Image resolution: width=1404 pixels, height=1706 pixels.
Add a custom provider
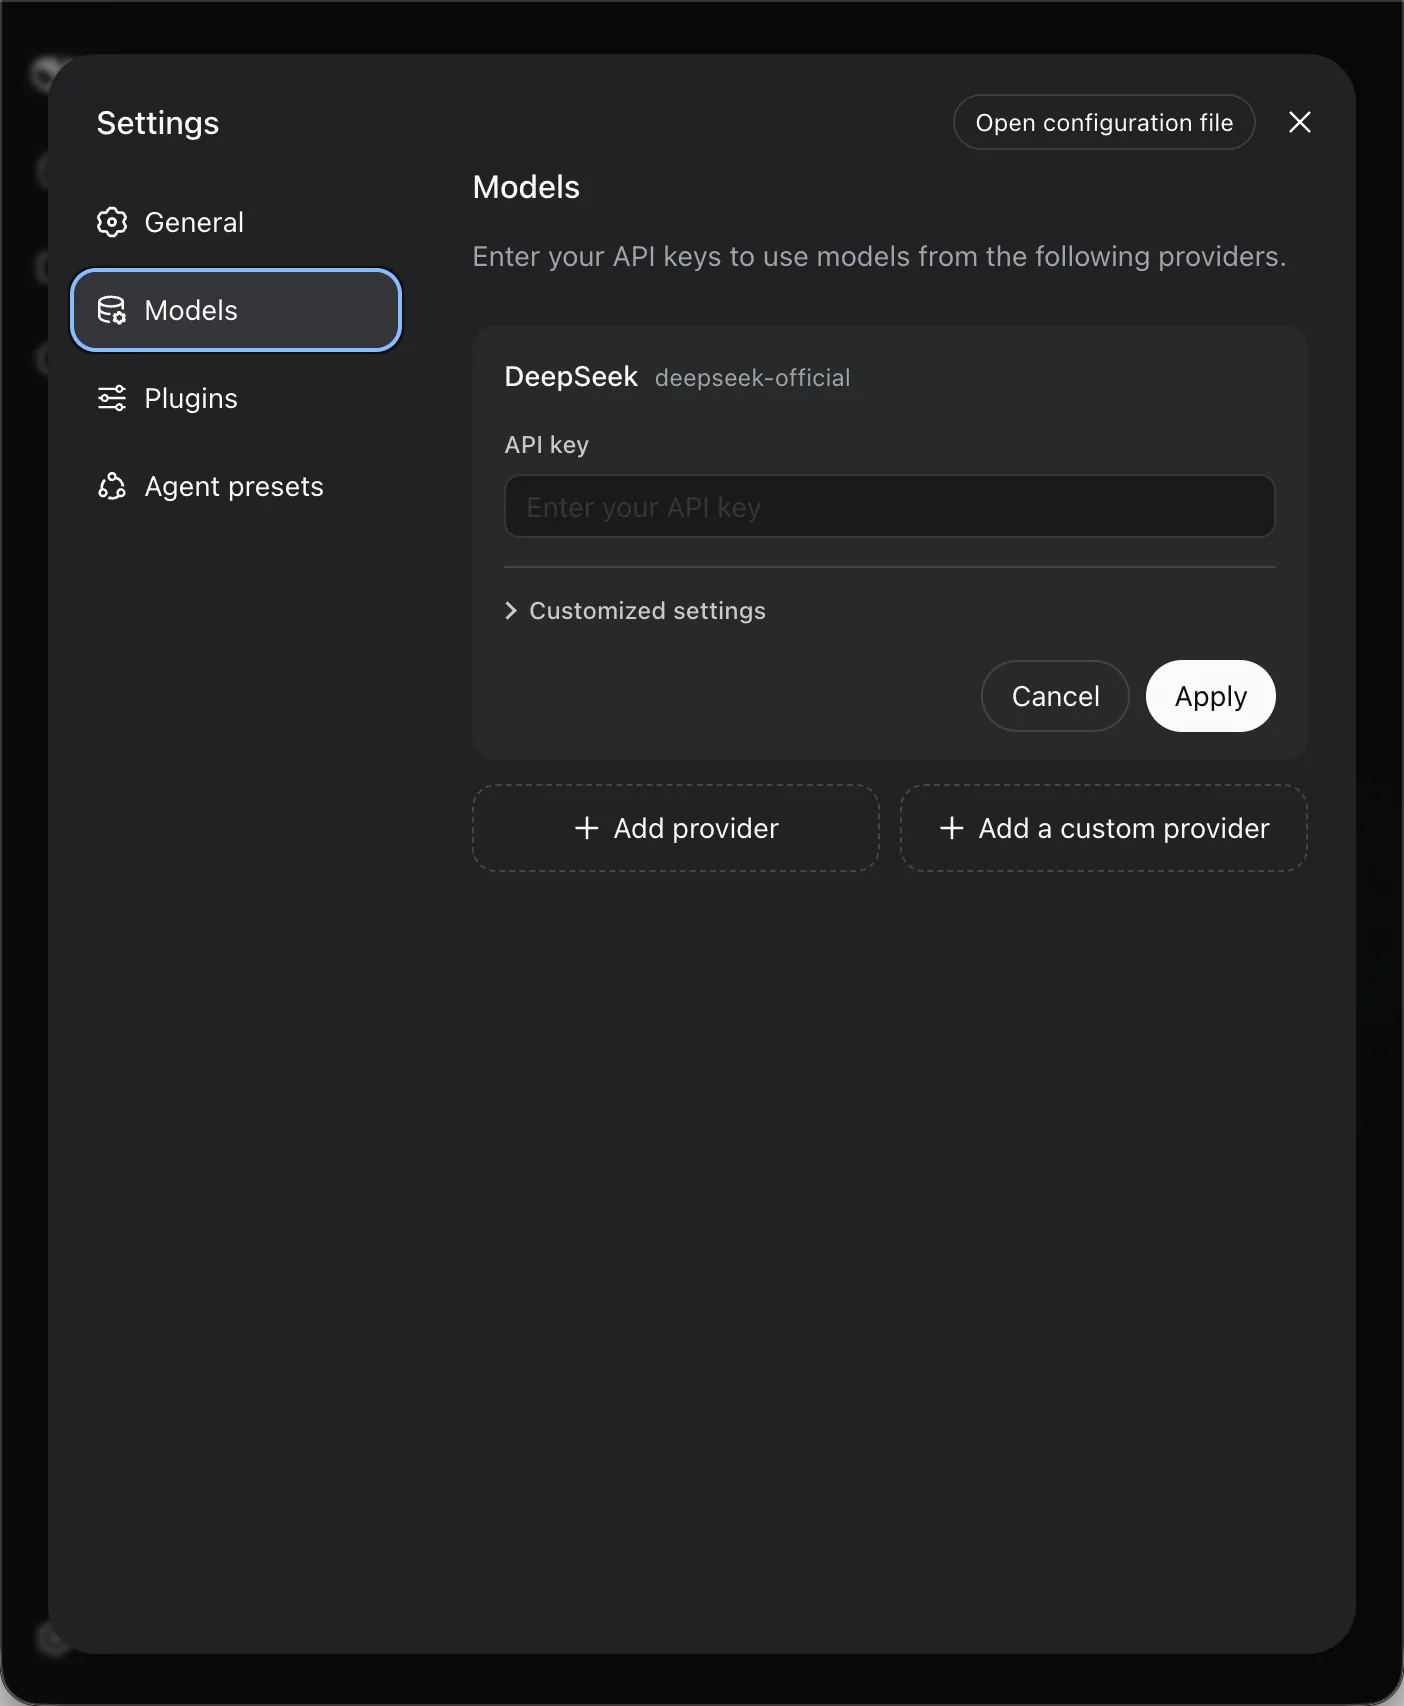coord(1104,828)
